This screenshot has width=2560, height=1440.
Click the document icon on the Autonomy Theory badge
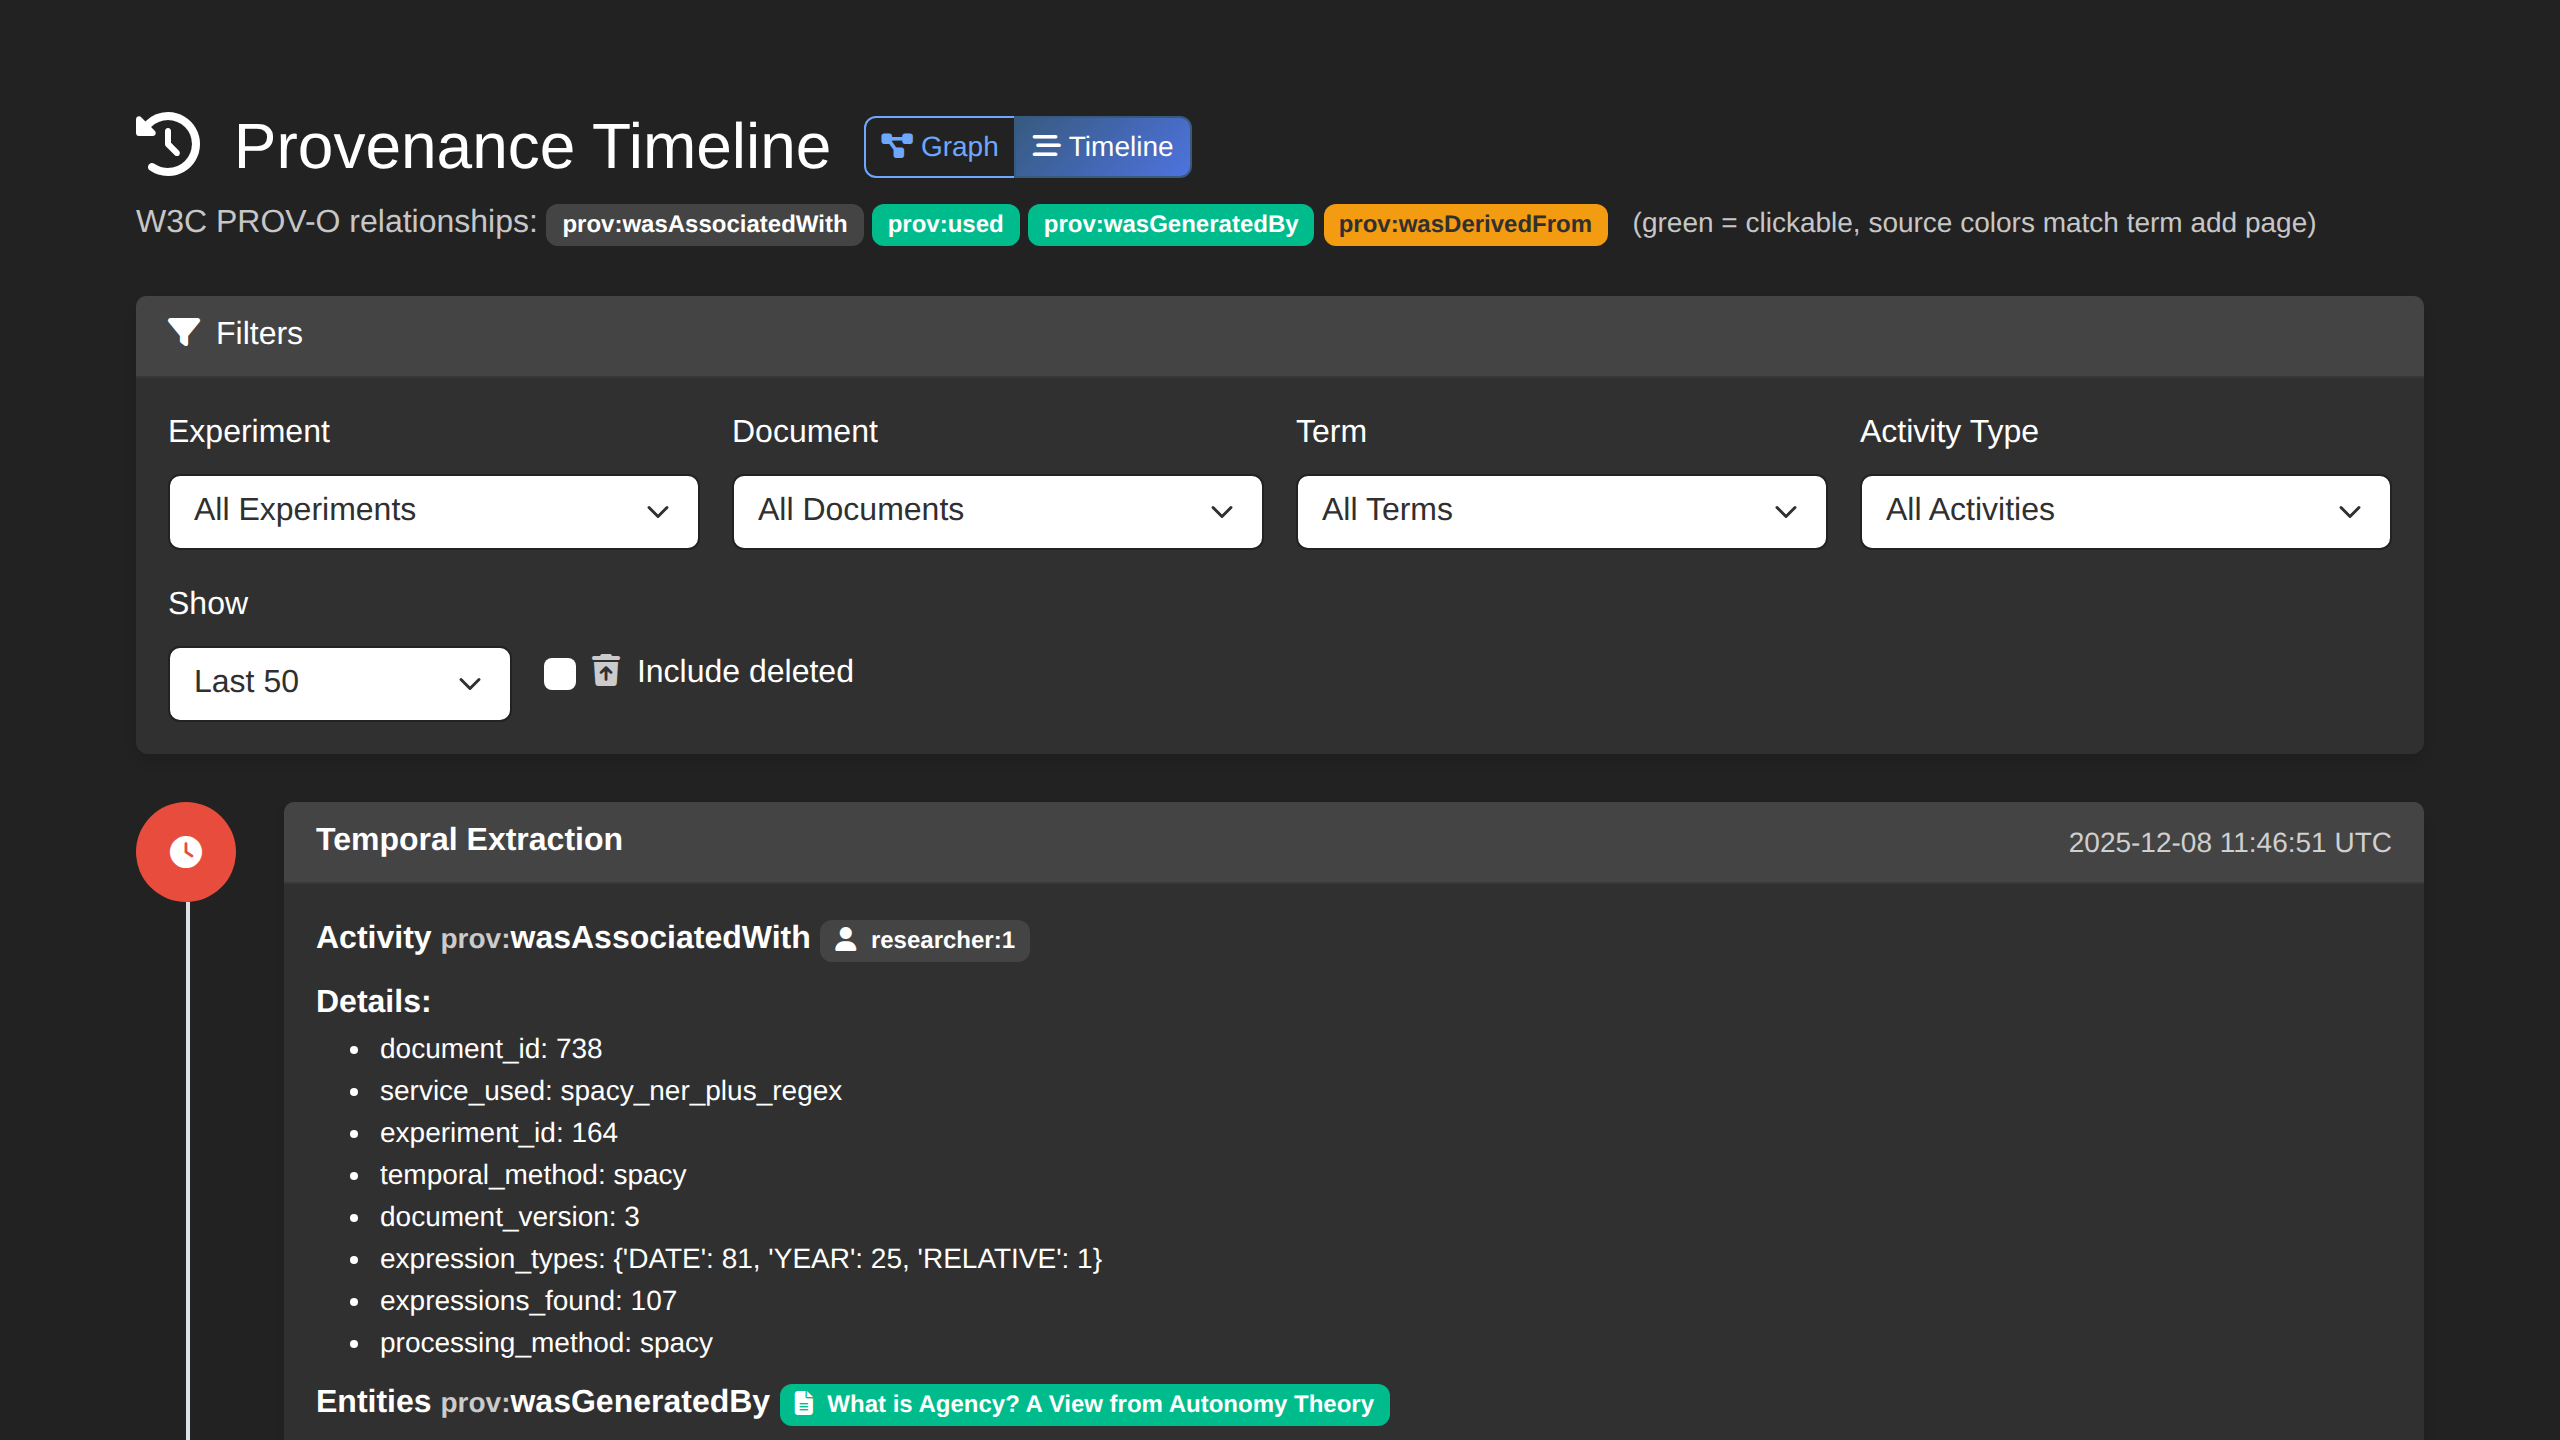804,1403
